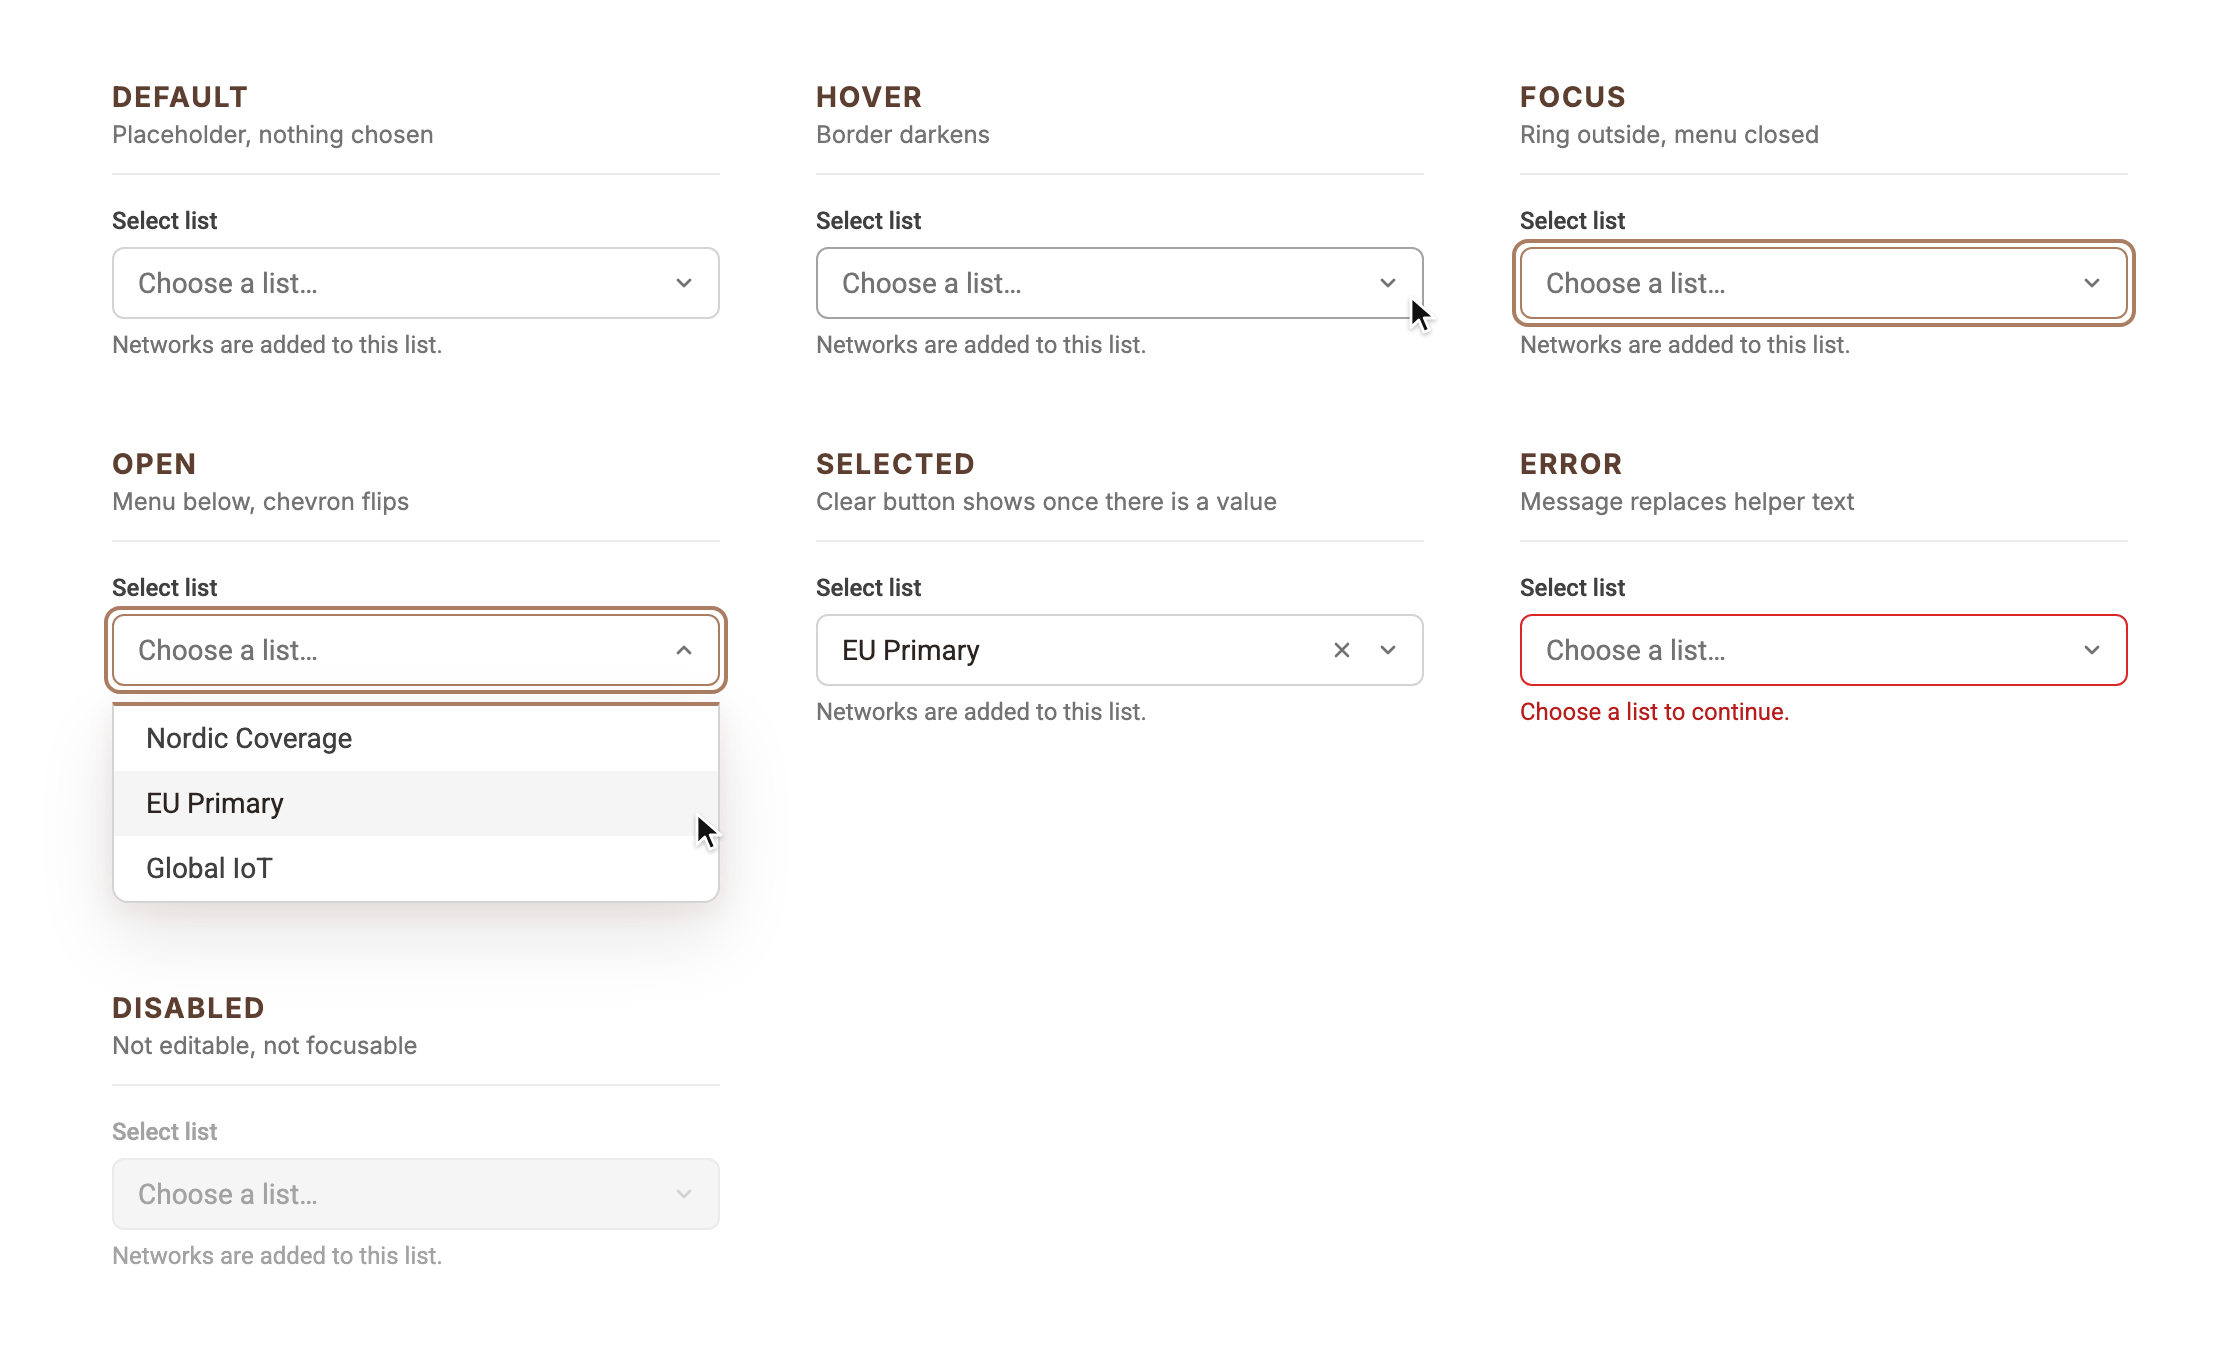Select EU Primary from the open menu
The height and width of the screenshot is (1360, 2240).
(x=416, y=803)
